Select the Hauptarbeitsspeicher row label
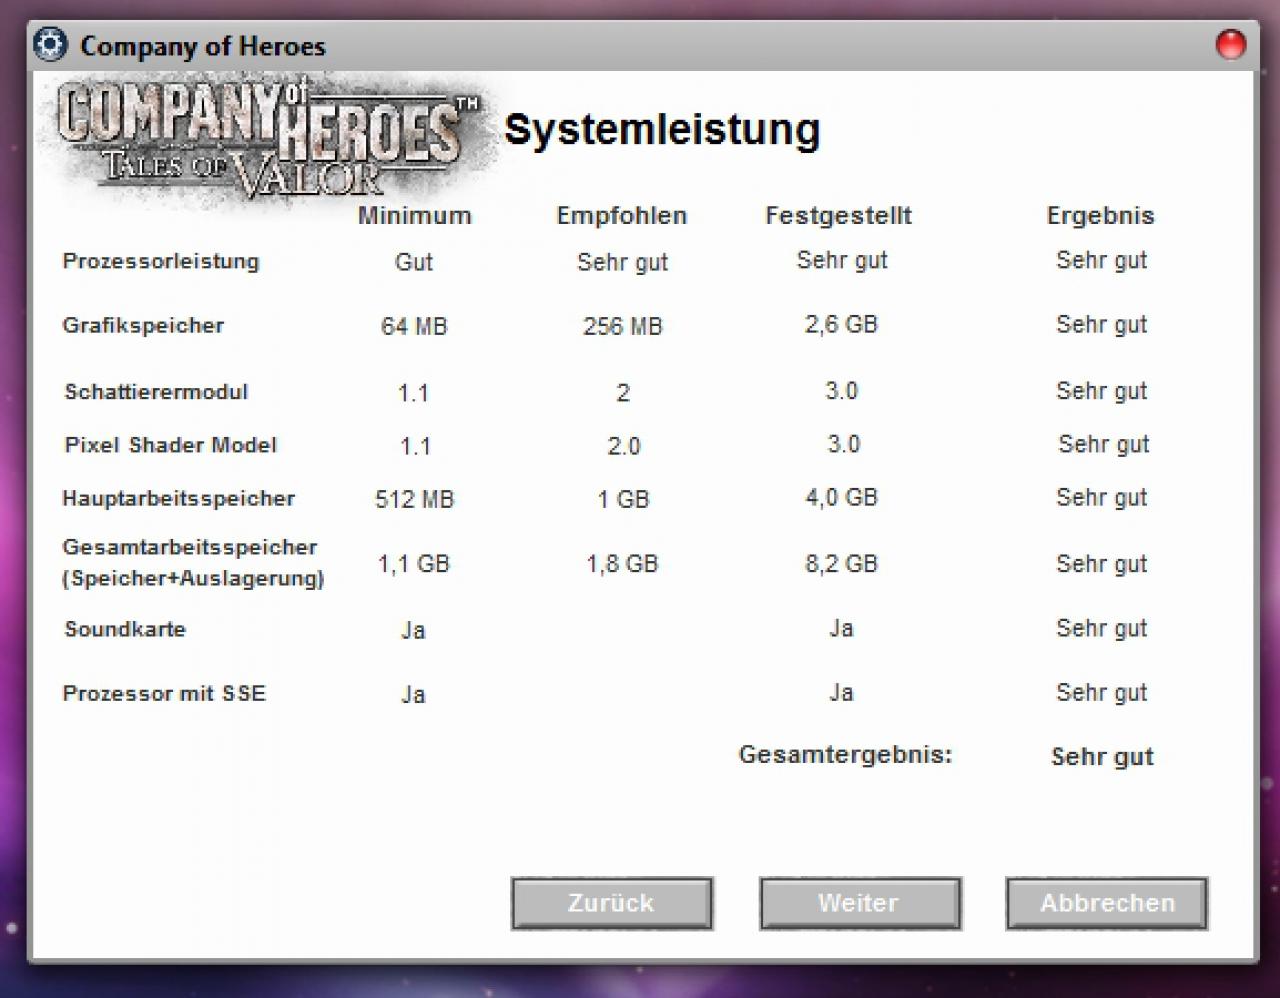 (179, 498)
